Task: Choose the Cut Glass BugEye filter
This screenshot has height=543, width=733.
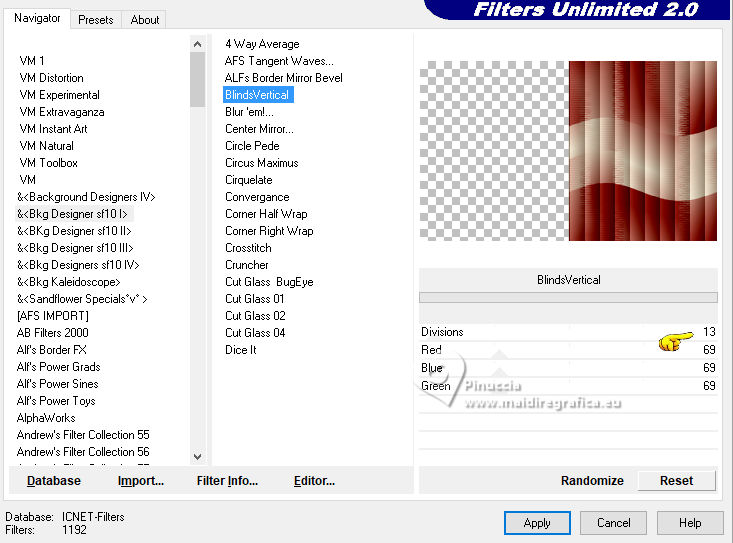Action: [269, 282]
